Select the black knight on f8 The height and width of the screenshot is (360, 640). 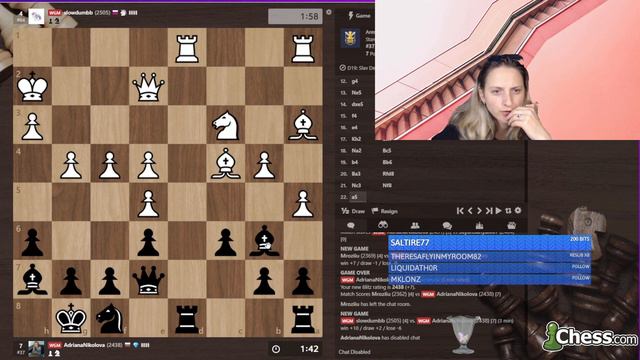click(110, 318)
